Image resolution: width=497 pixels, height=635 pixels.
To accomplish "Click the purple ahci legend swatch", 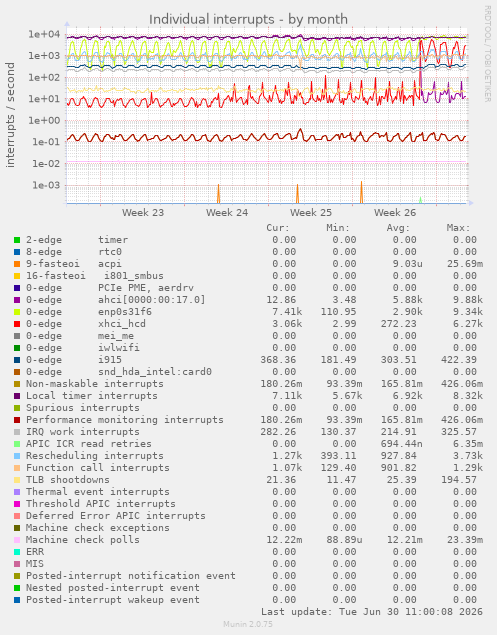I will click(17, 300).
